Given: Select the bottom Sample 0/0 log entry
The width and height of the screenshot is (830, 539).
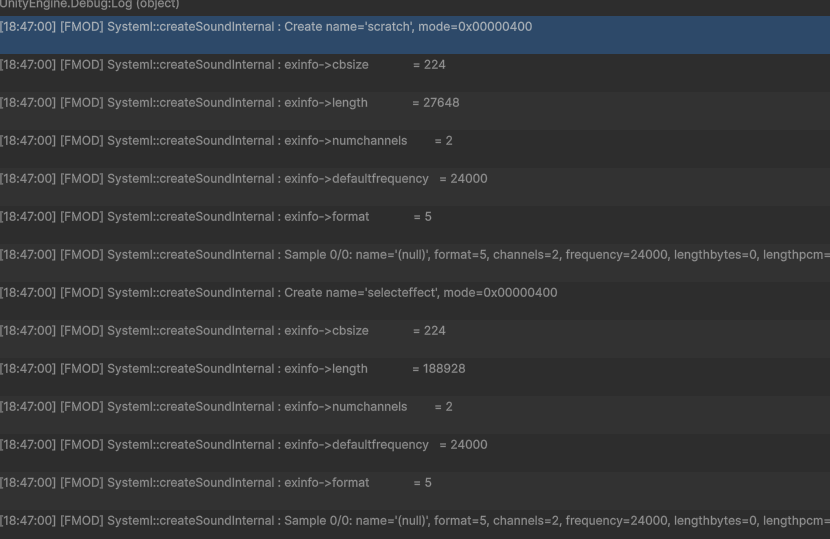Looking at the screenshot, I should (414, 521).
